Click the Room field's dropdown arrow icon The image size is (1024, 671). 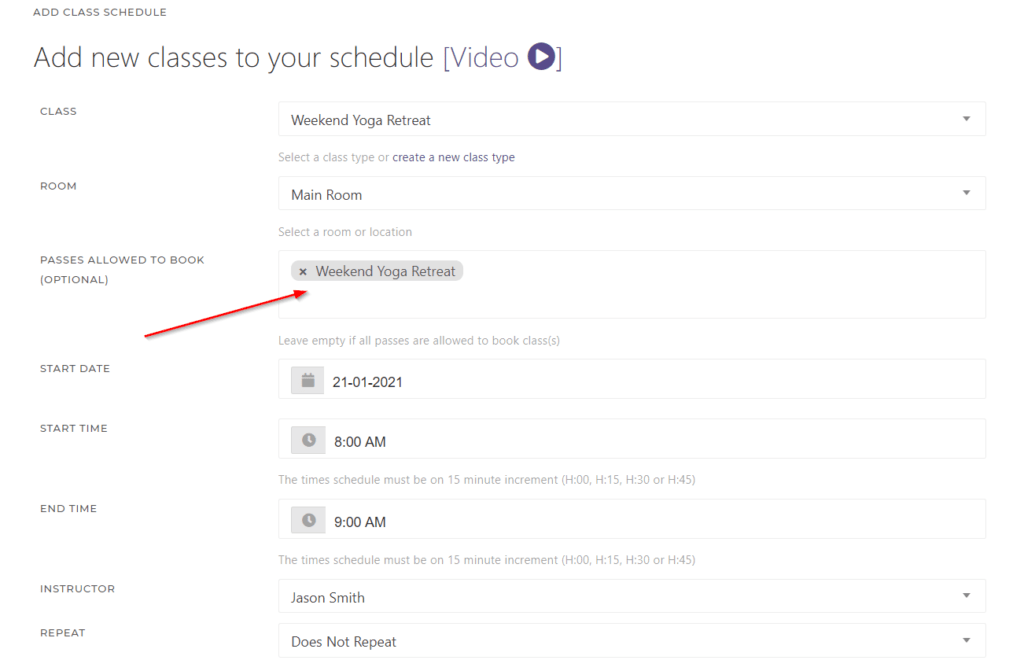967,193
